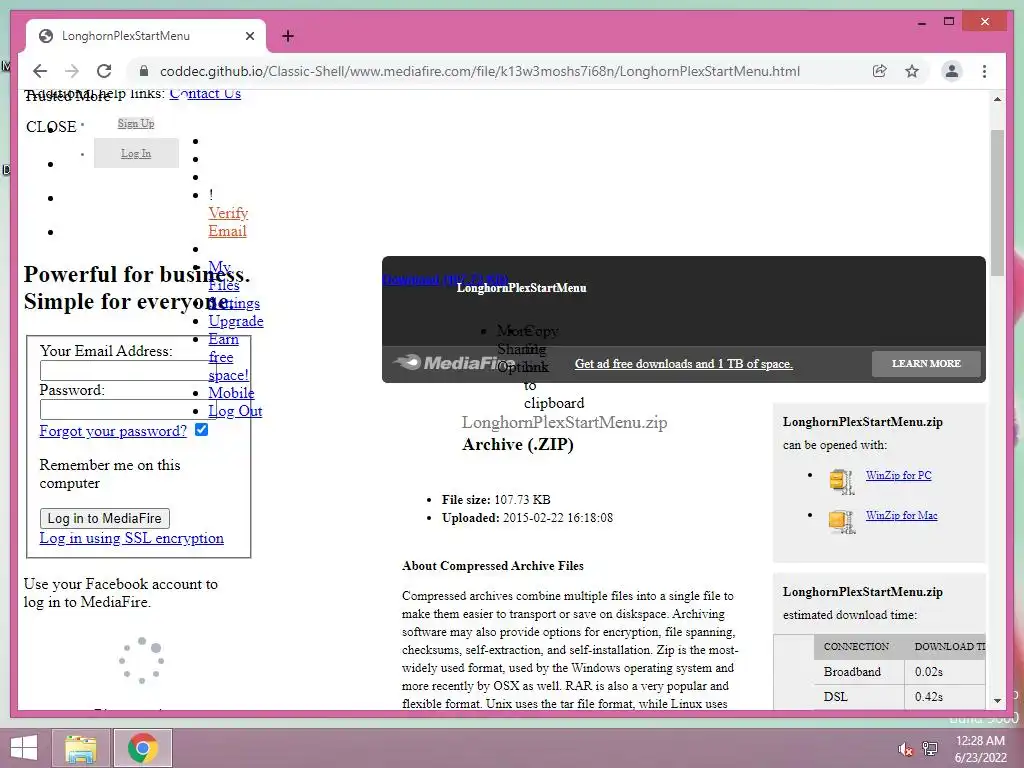
Task: Click the CONNECTION column header
Action: 856,647
